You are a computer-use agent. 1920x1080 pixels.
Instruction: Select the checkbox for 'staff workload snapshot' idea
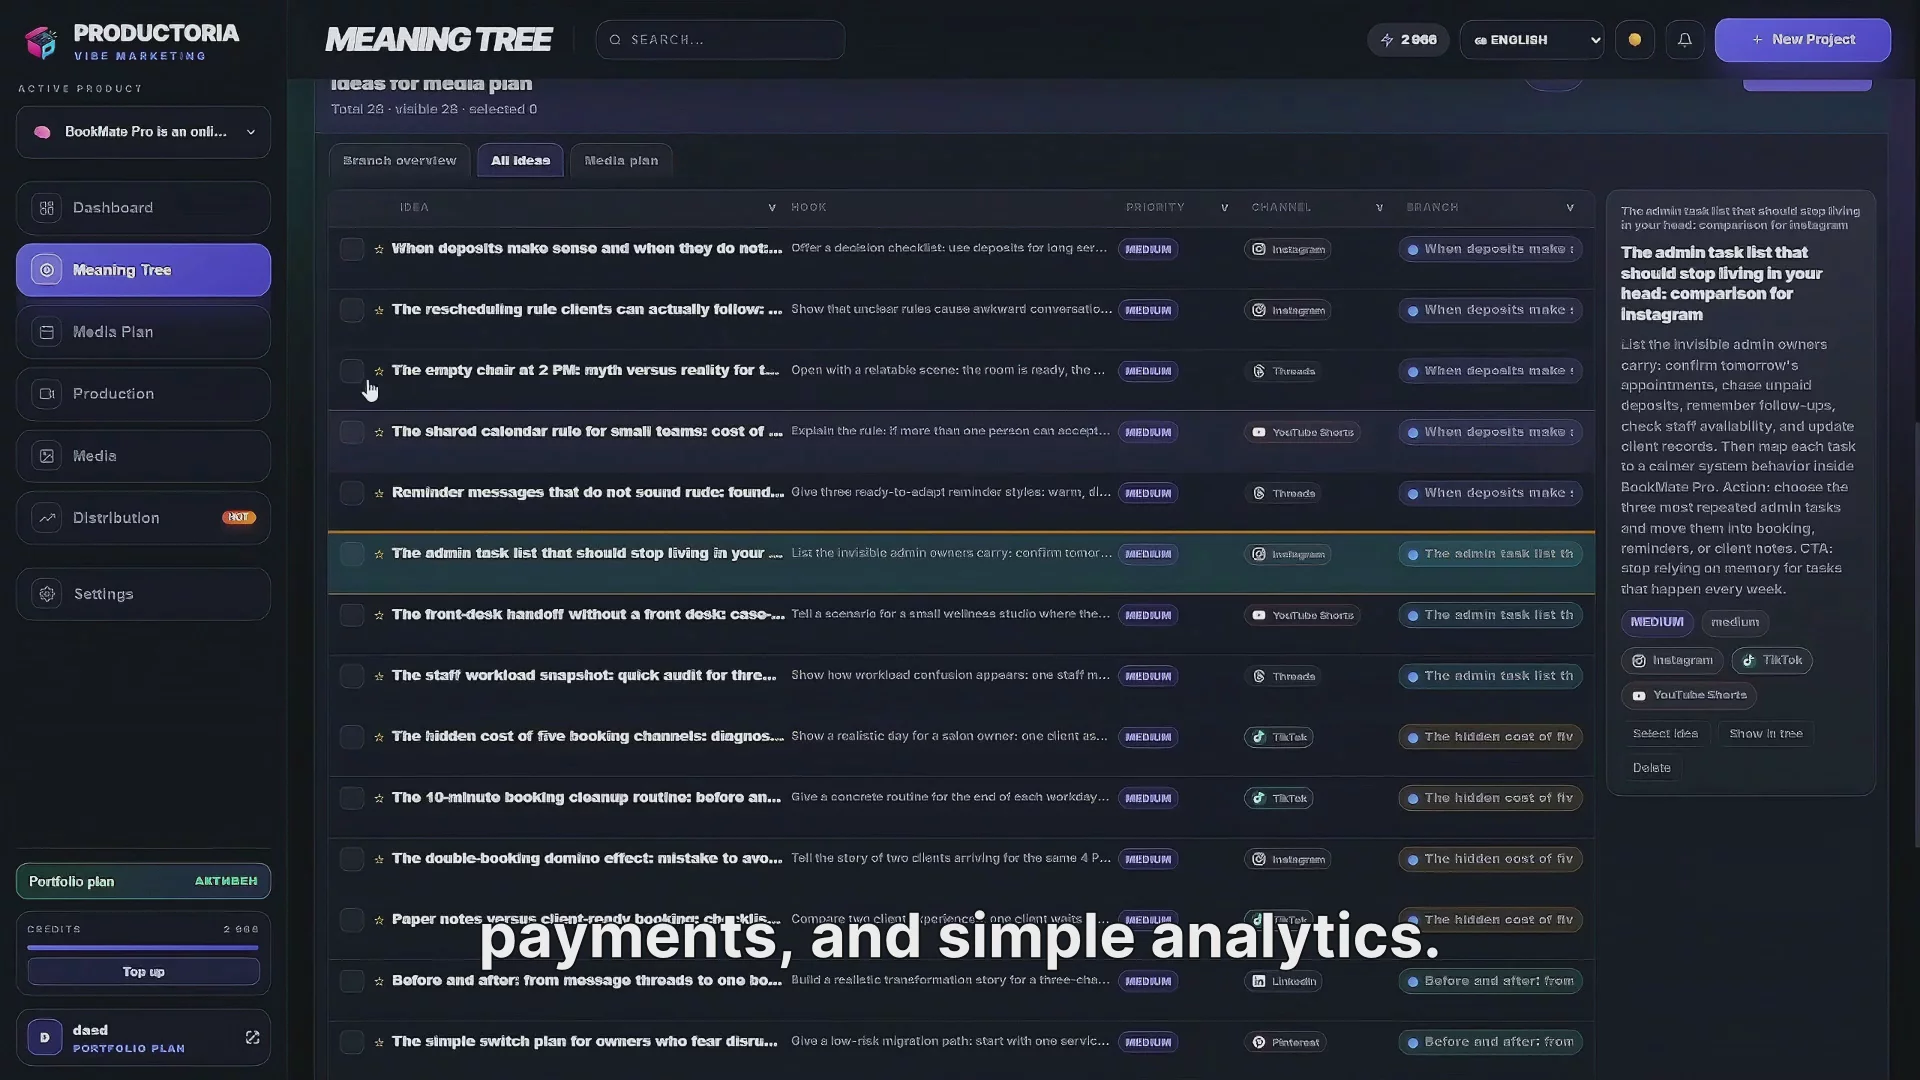tap(352, 676)
